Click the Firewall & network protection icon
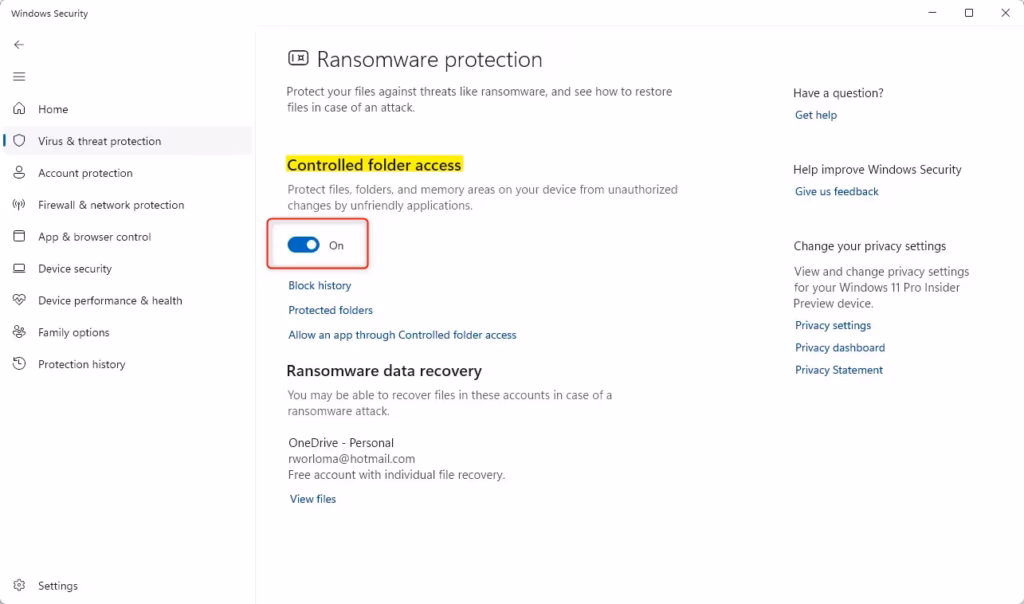The width and height of the screenshot is (1024, 604). pyautogui.click(x=19, y=205)
